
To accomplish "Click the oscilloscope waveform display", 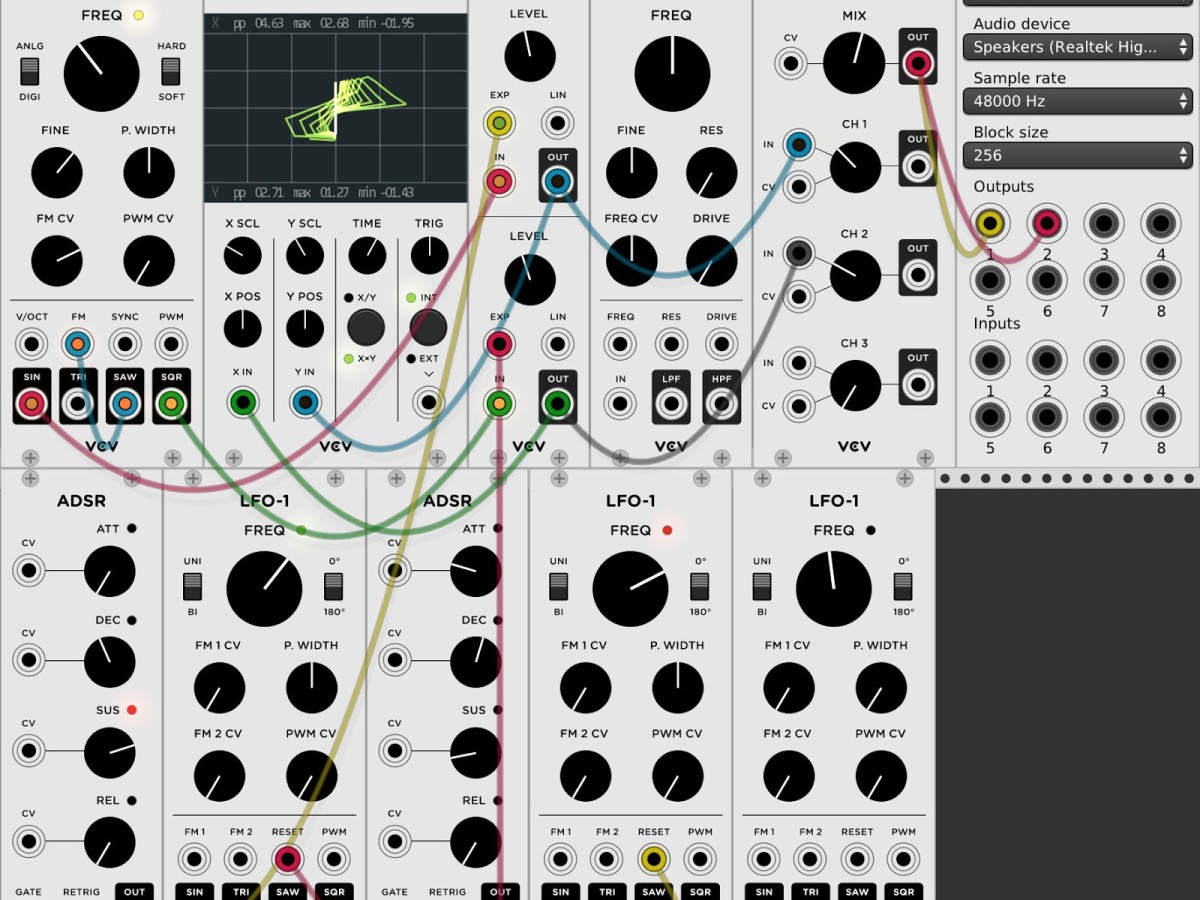I will (336, 108).
